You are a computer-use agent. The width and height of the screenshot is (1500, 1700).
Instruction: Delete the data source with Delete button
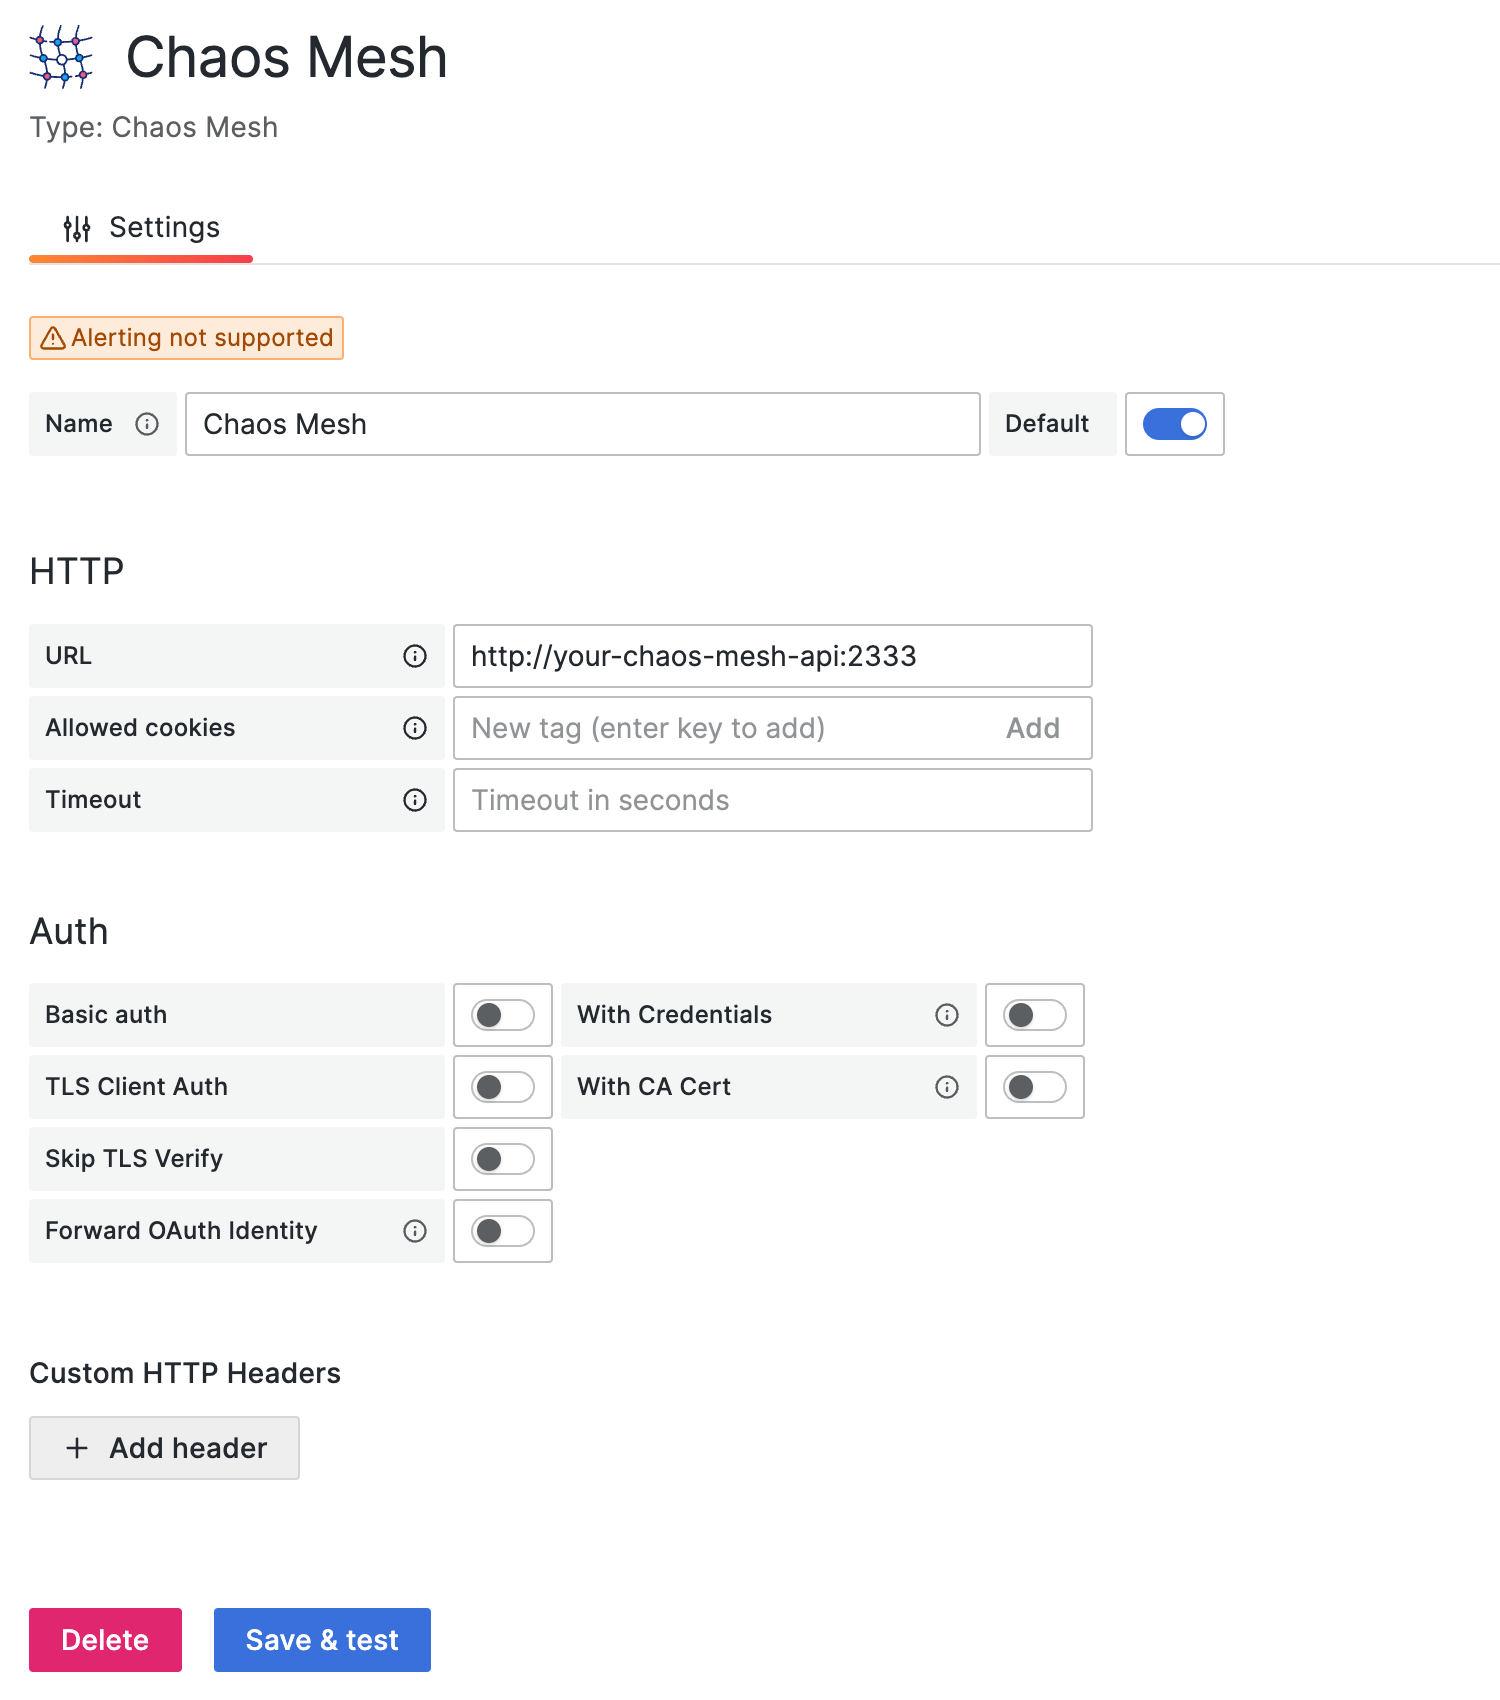coord(105,1640)
